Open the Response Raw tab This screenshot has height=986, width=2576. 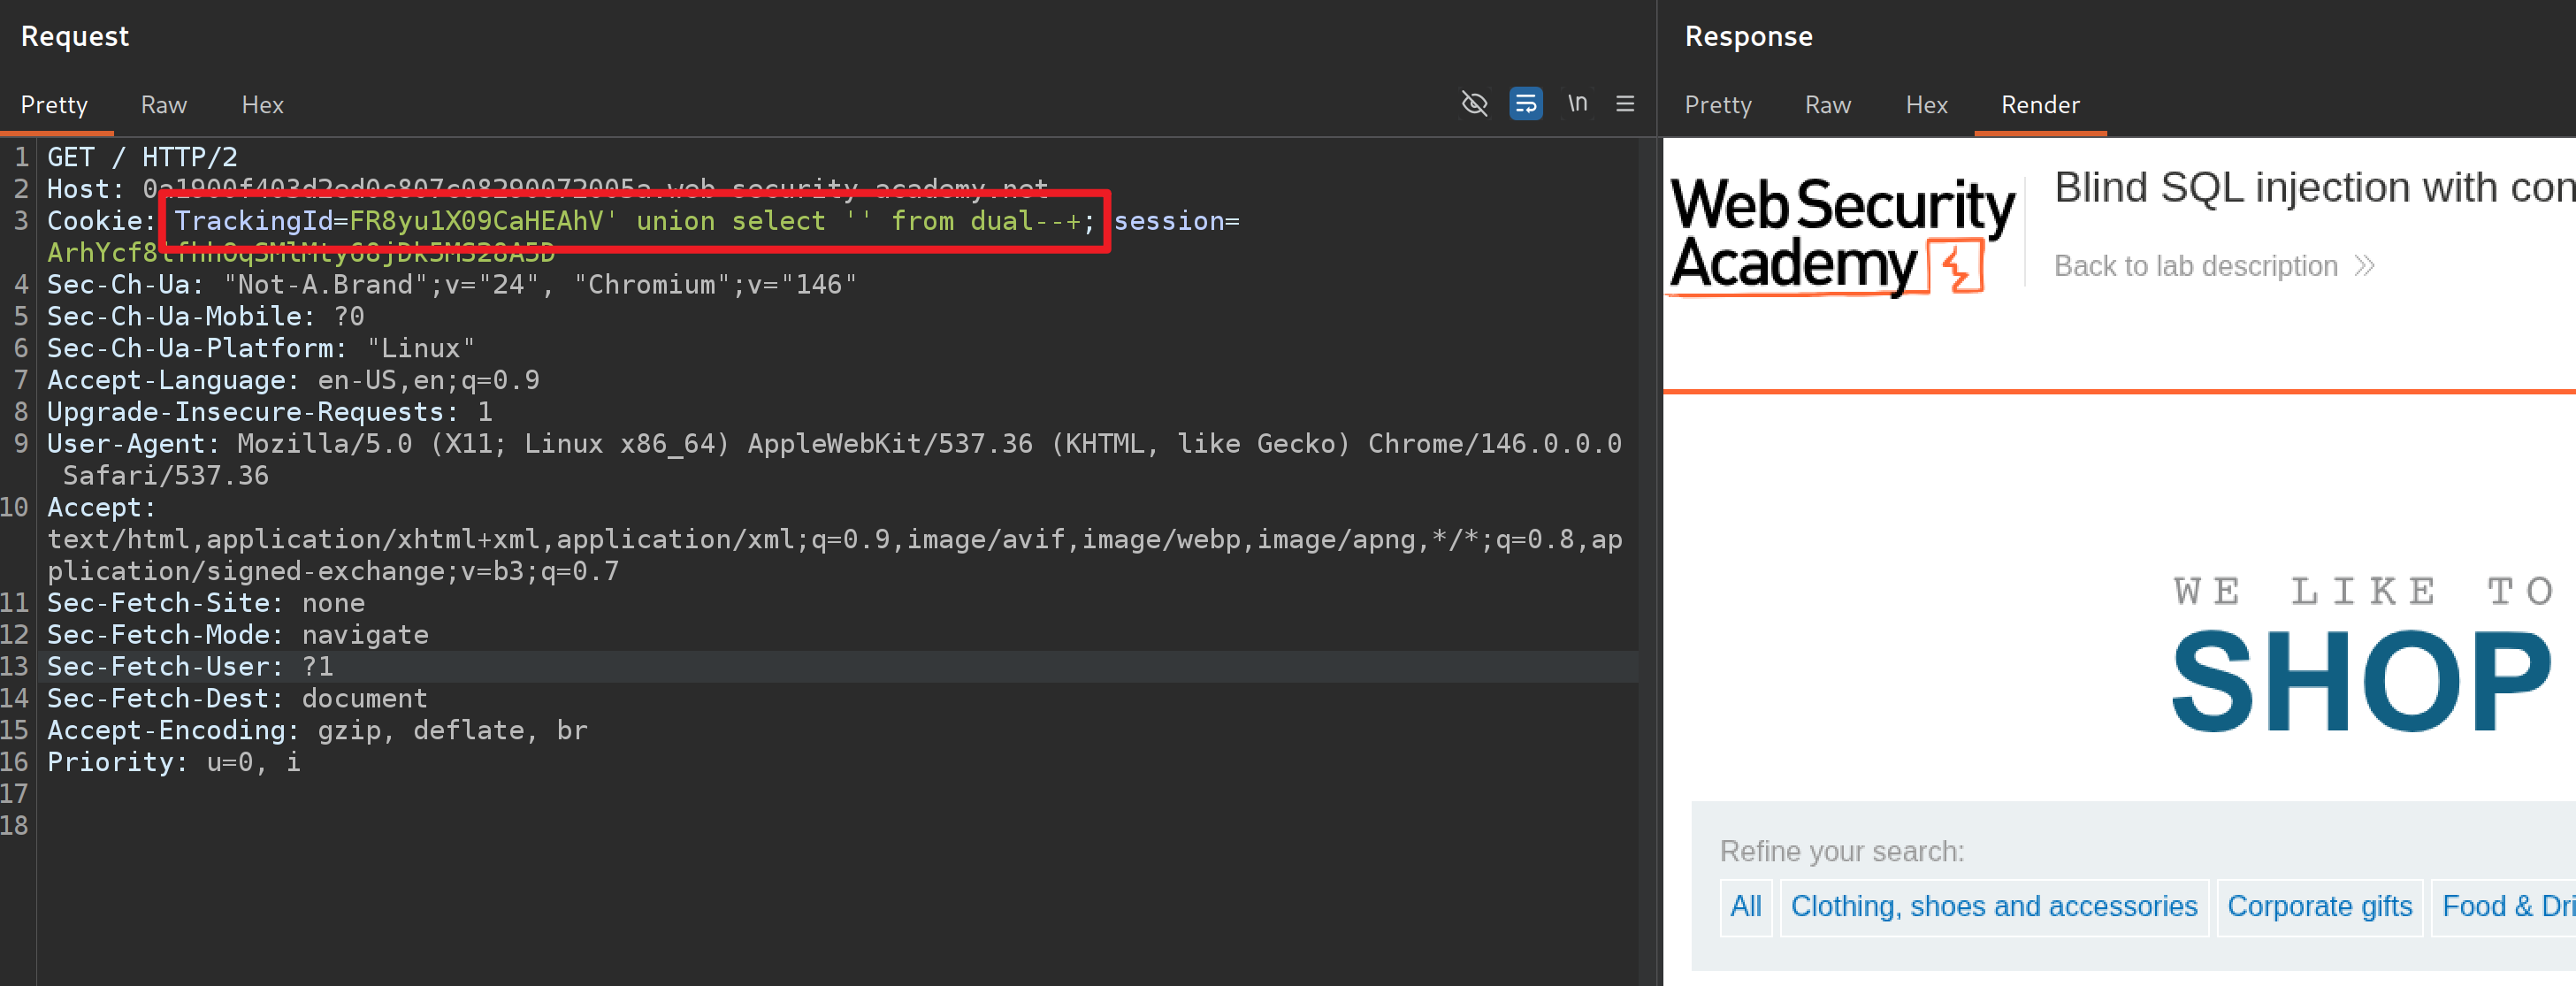(1827, 105)
